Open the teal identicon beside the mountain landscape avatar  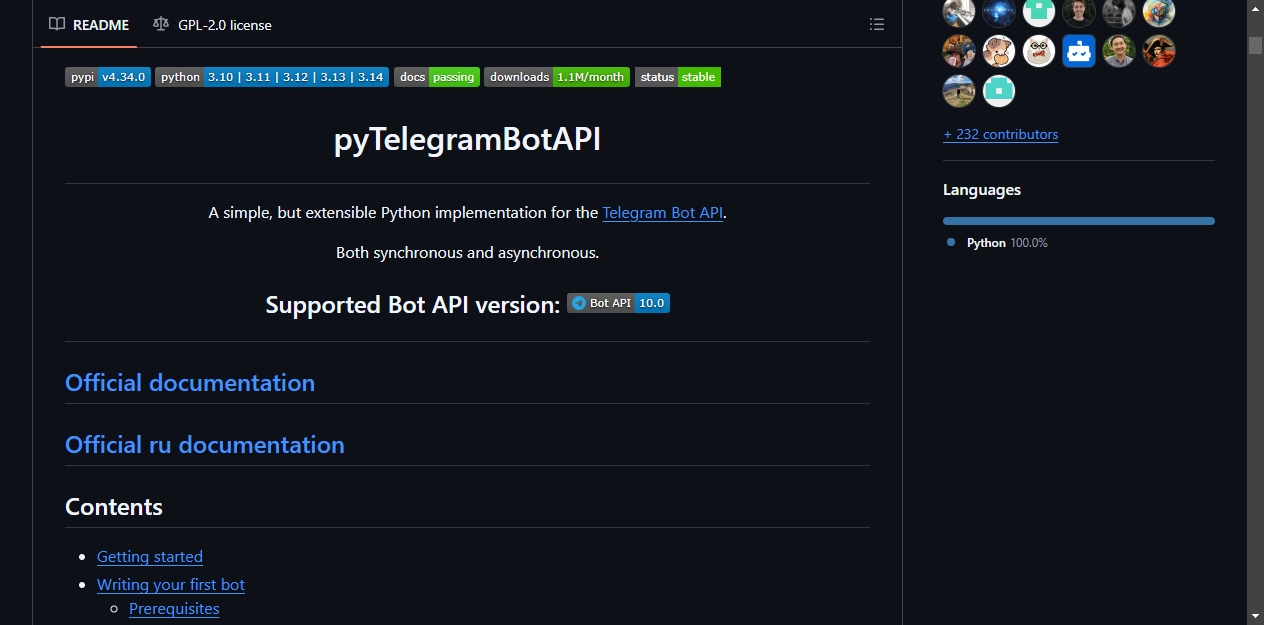[x=999, y=91]
